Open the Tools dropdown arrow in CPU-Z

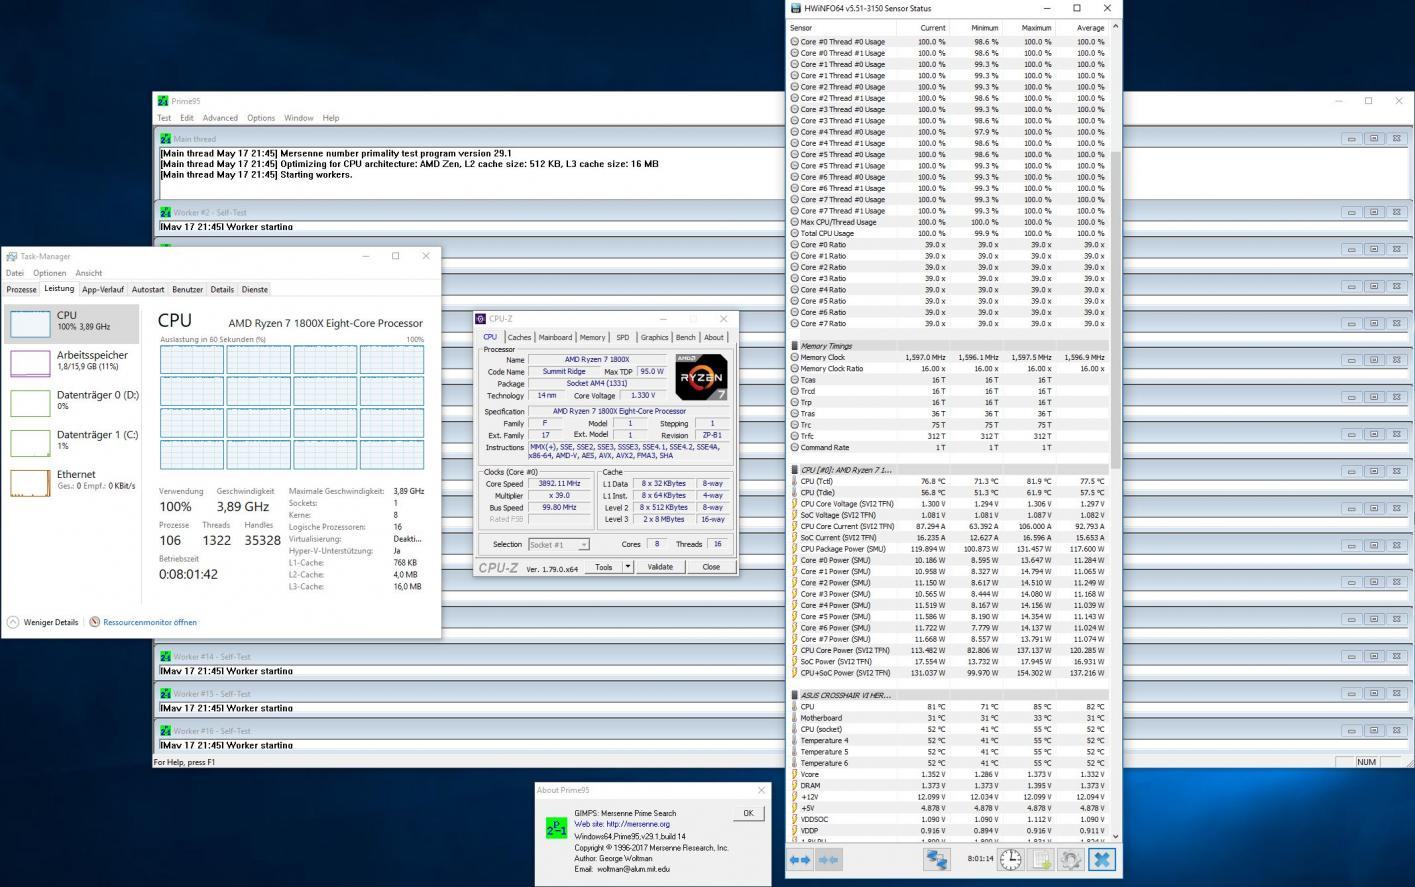pos(627,567)
